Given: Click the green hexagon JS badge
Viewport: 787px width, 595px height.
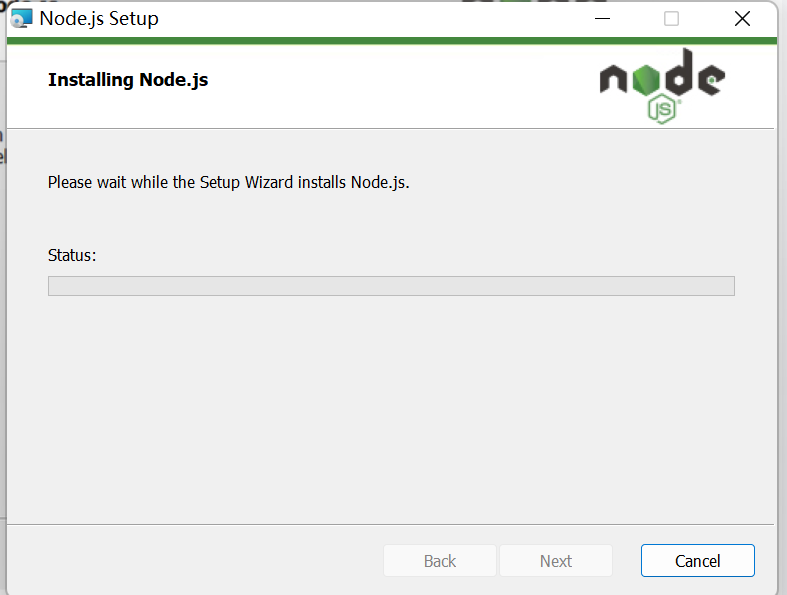Looking at the screenshot, I should (x=661, y=108).
